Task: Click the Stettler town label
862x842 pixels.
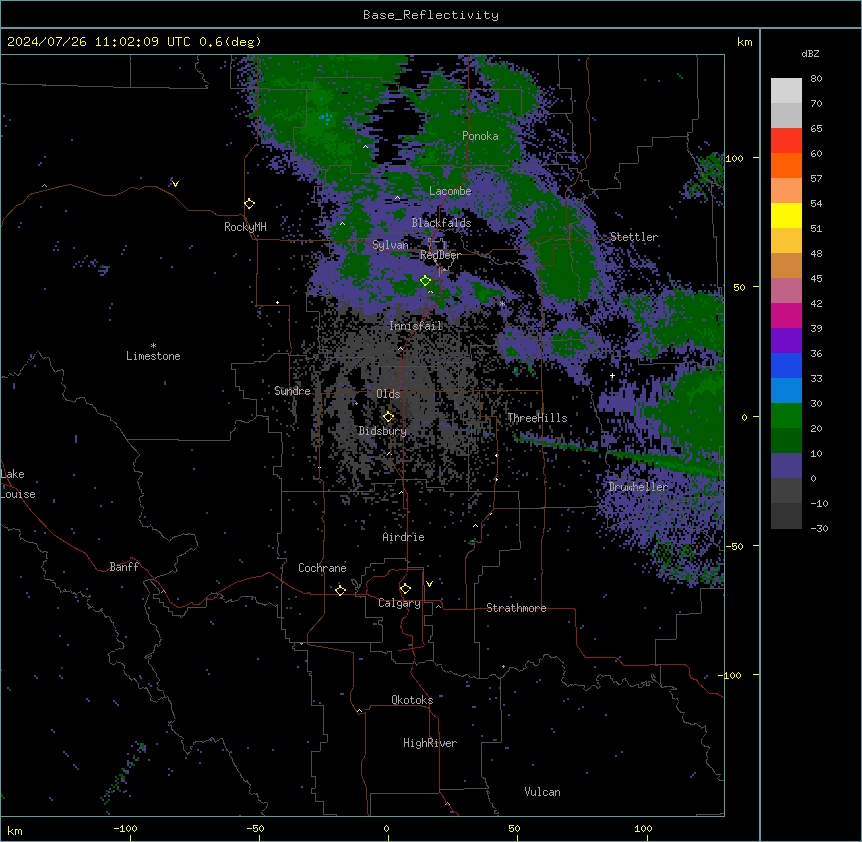Action: coord(634,237)
